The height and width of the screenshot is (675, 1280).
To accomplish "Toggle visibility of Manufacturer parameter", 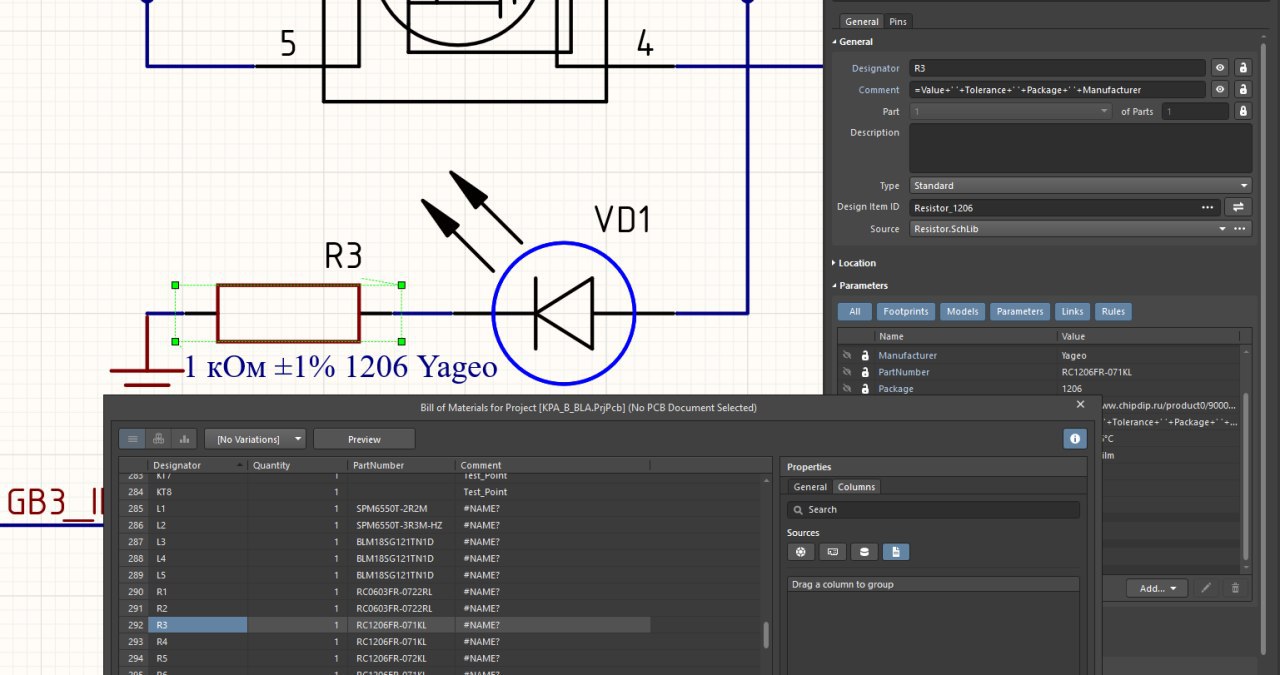I will point(846,355).
